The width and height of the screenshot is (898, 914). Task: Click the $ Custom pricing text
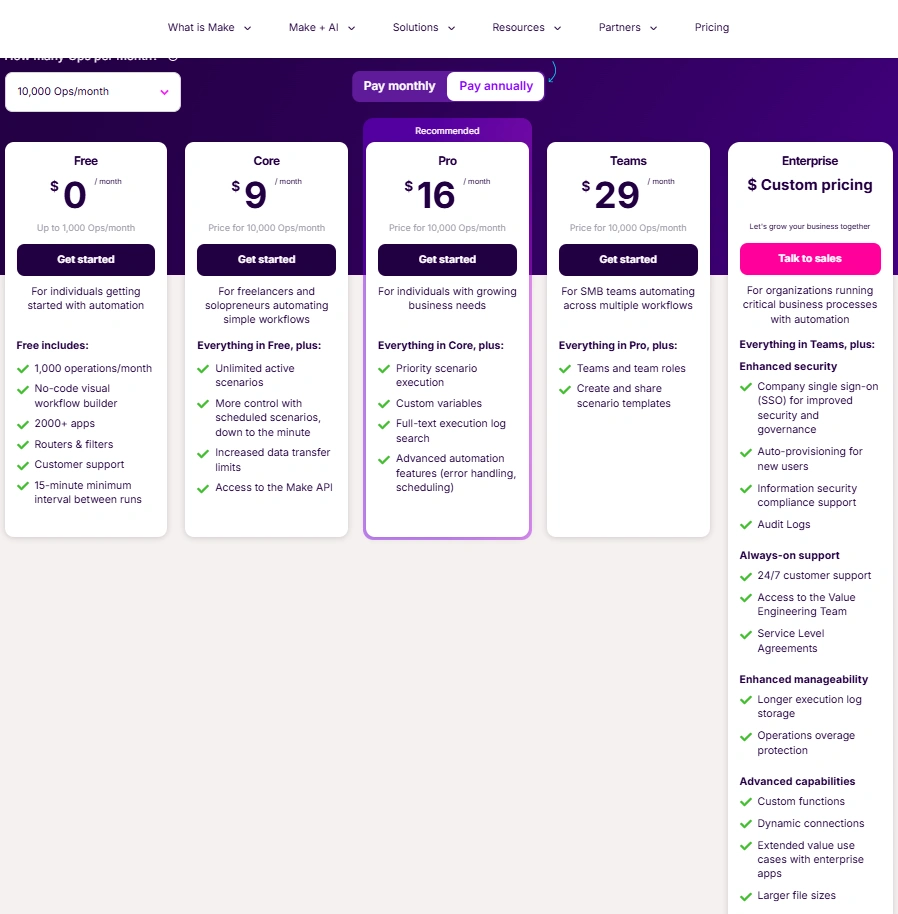810,185
